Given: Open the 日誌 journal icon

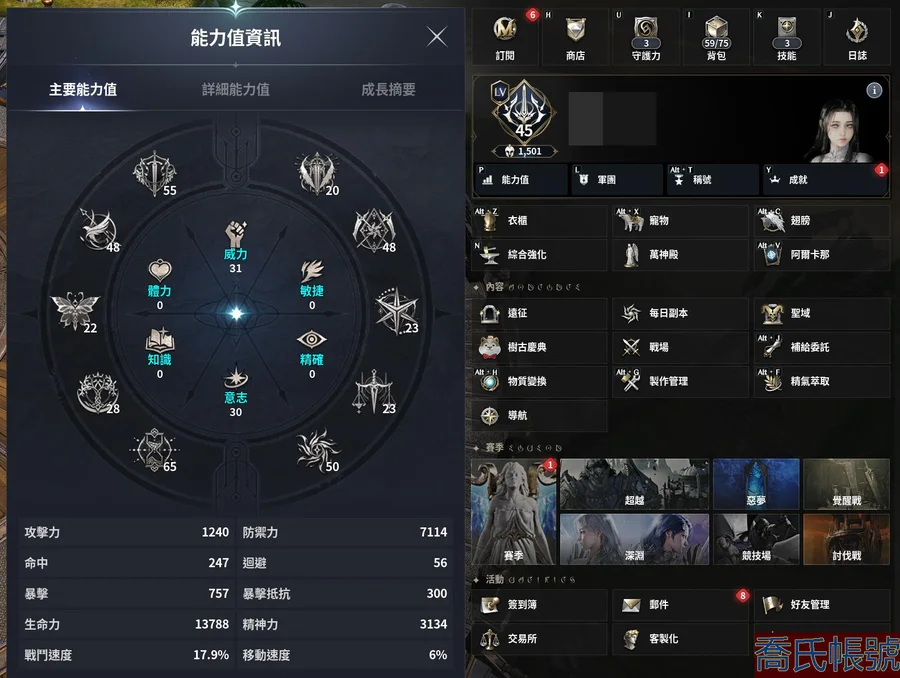Looking at the screenshot, I should 857,37.
